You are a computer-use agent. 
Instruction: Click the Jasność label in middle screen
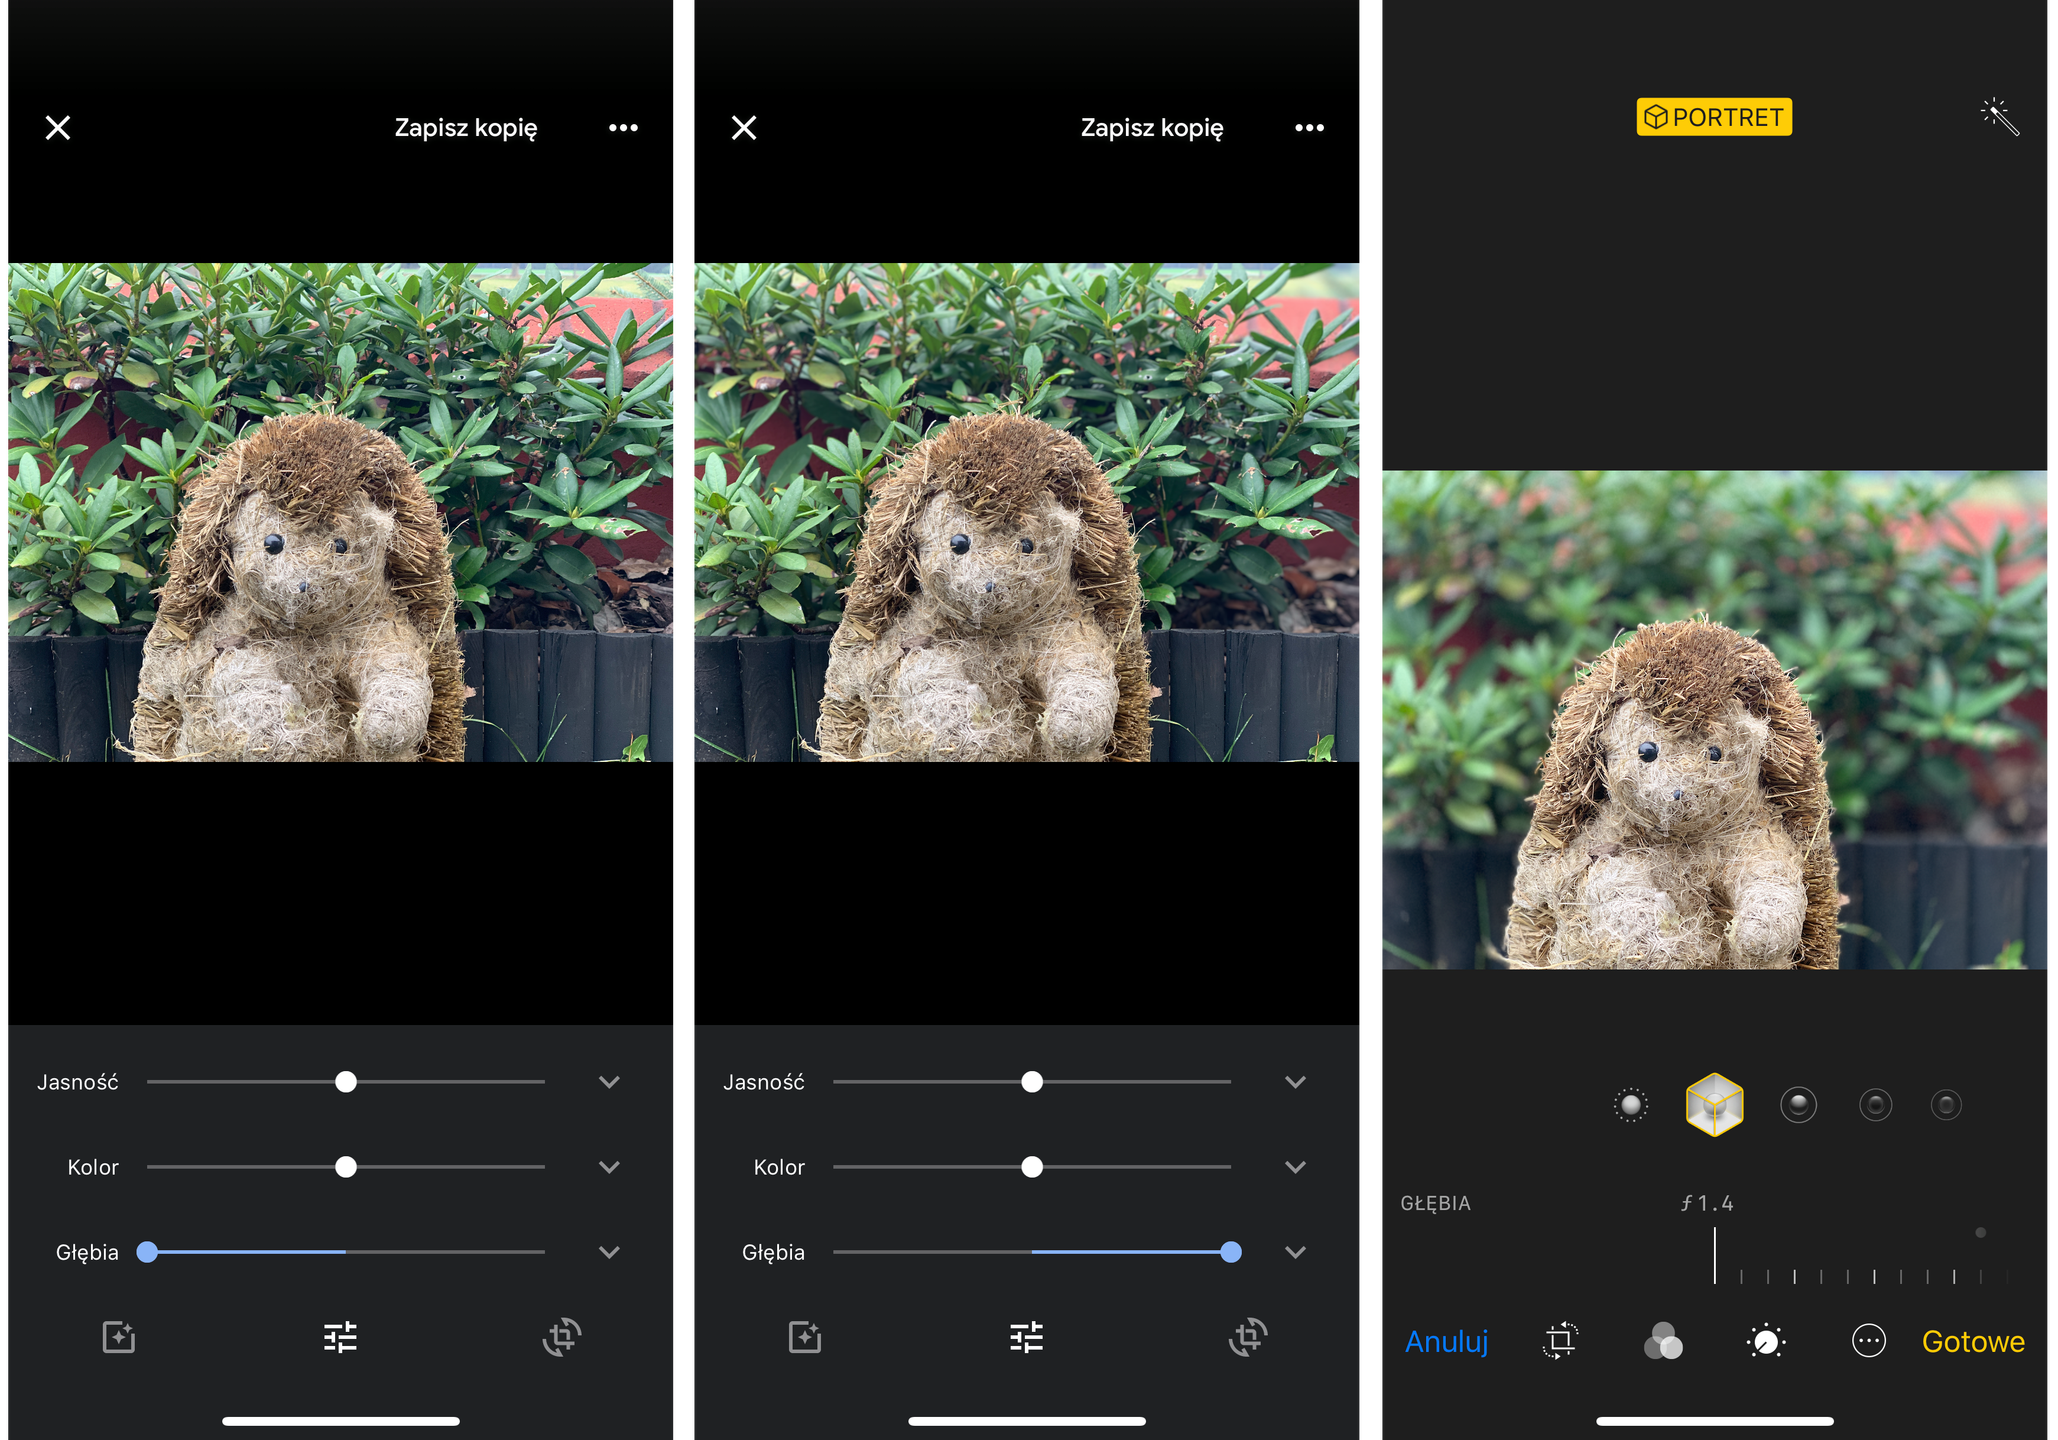(764, 1082)
